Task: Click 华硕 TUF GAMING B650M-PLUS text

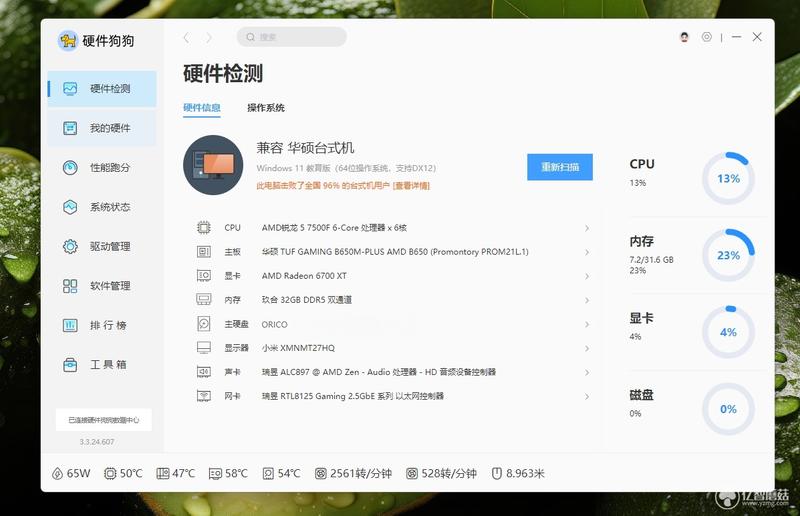Action: [395, 252]
